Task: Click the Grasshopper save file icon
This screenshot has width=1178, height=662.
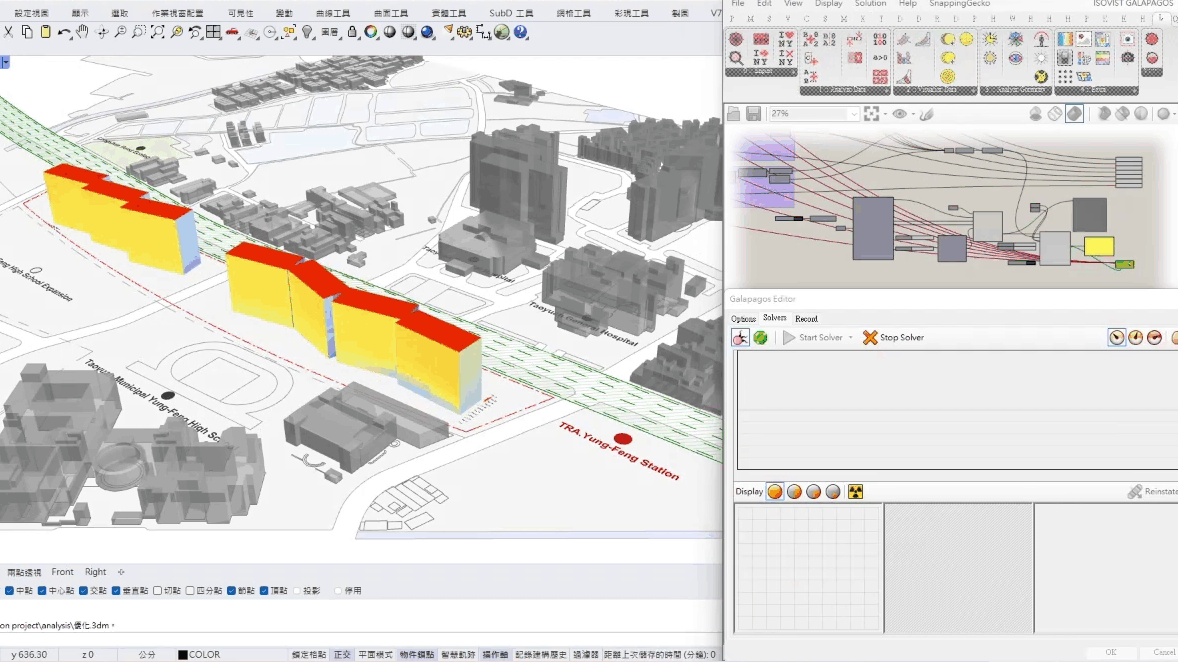Action: (x=754, y=114)
